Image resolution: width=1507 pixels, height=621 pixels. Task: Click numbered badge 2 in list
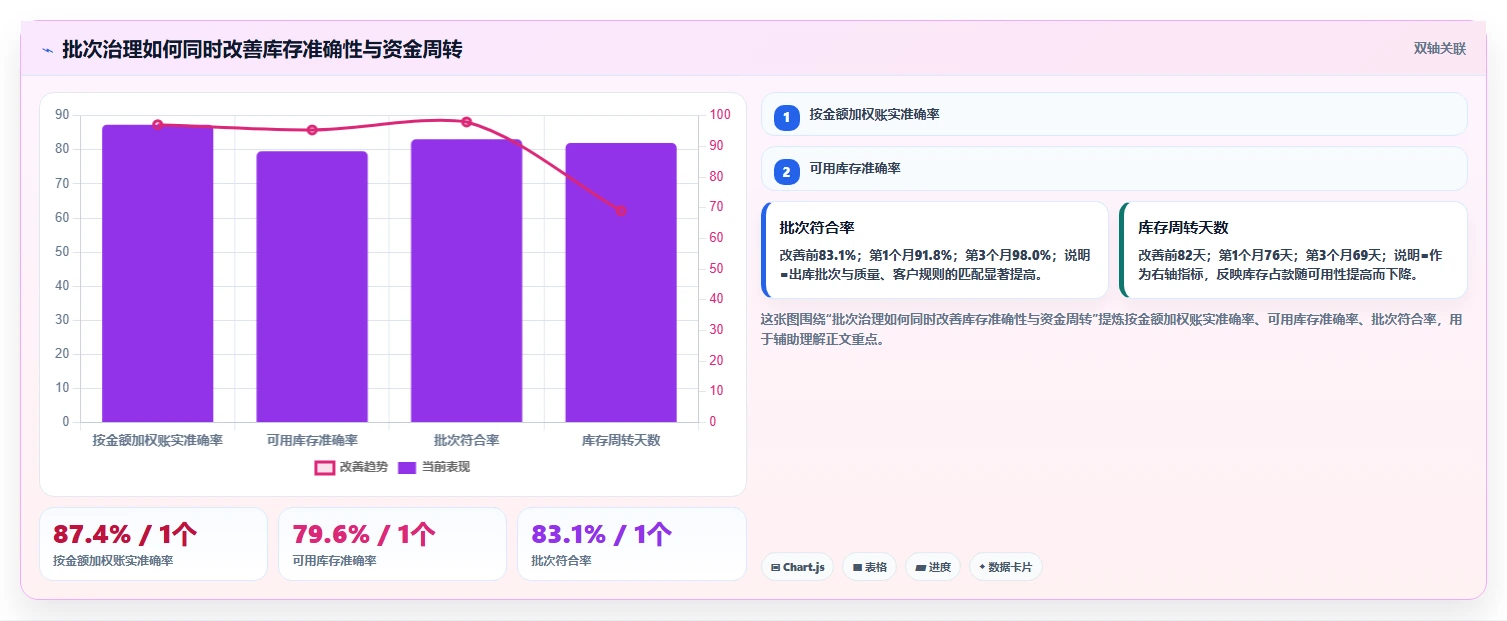[x=786, y=172]
